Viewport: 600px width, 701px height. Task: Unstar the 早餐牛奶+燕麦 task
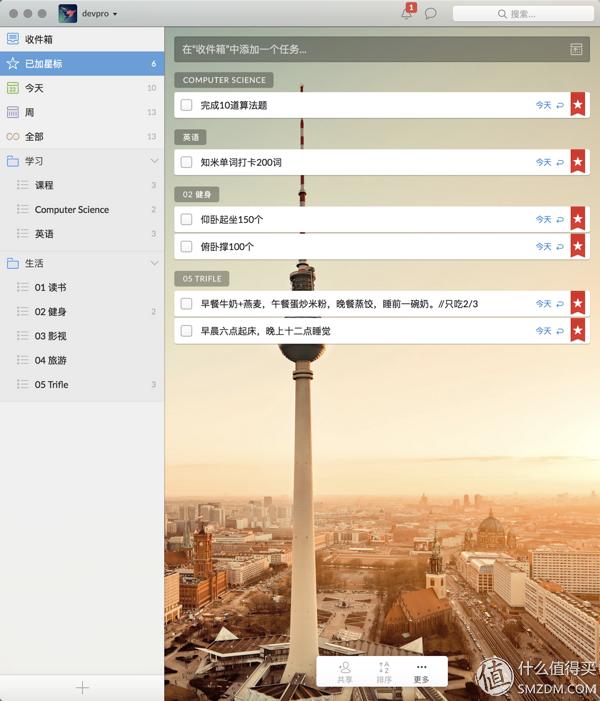click(578, 303)
